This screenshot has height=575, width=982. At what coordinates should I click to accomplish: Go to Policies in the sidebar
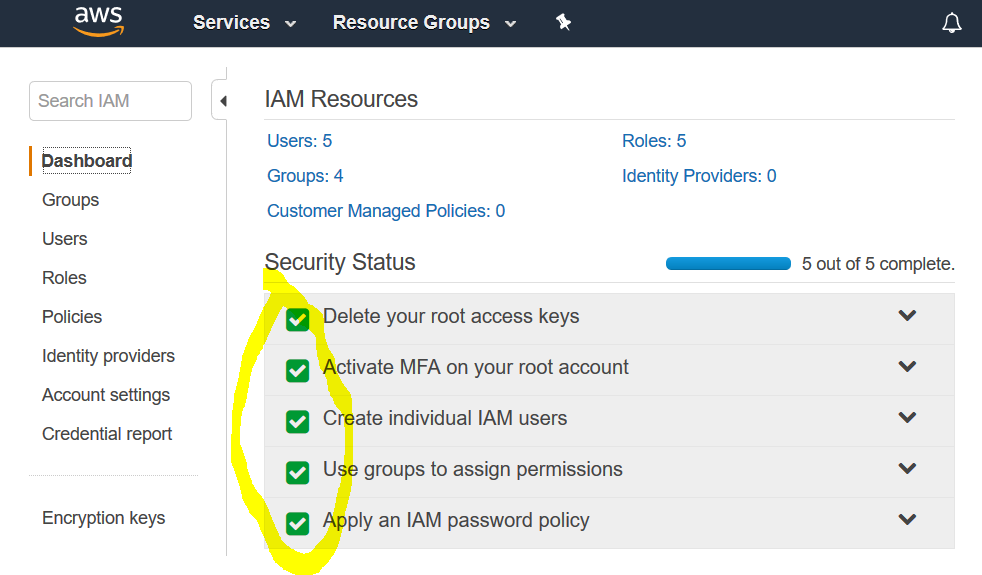72,317
